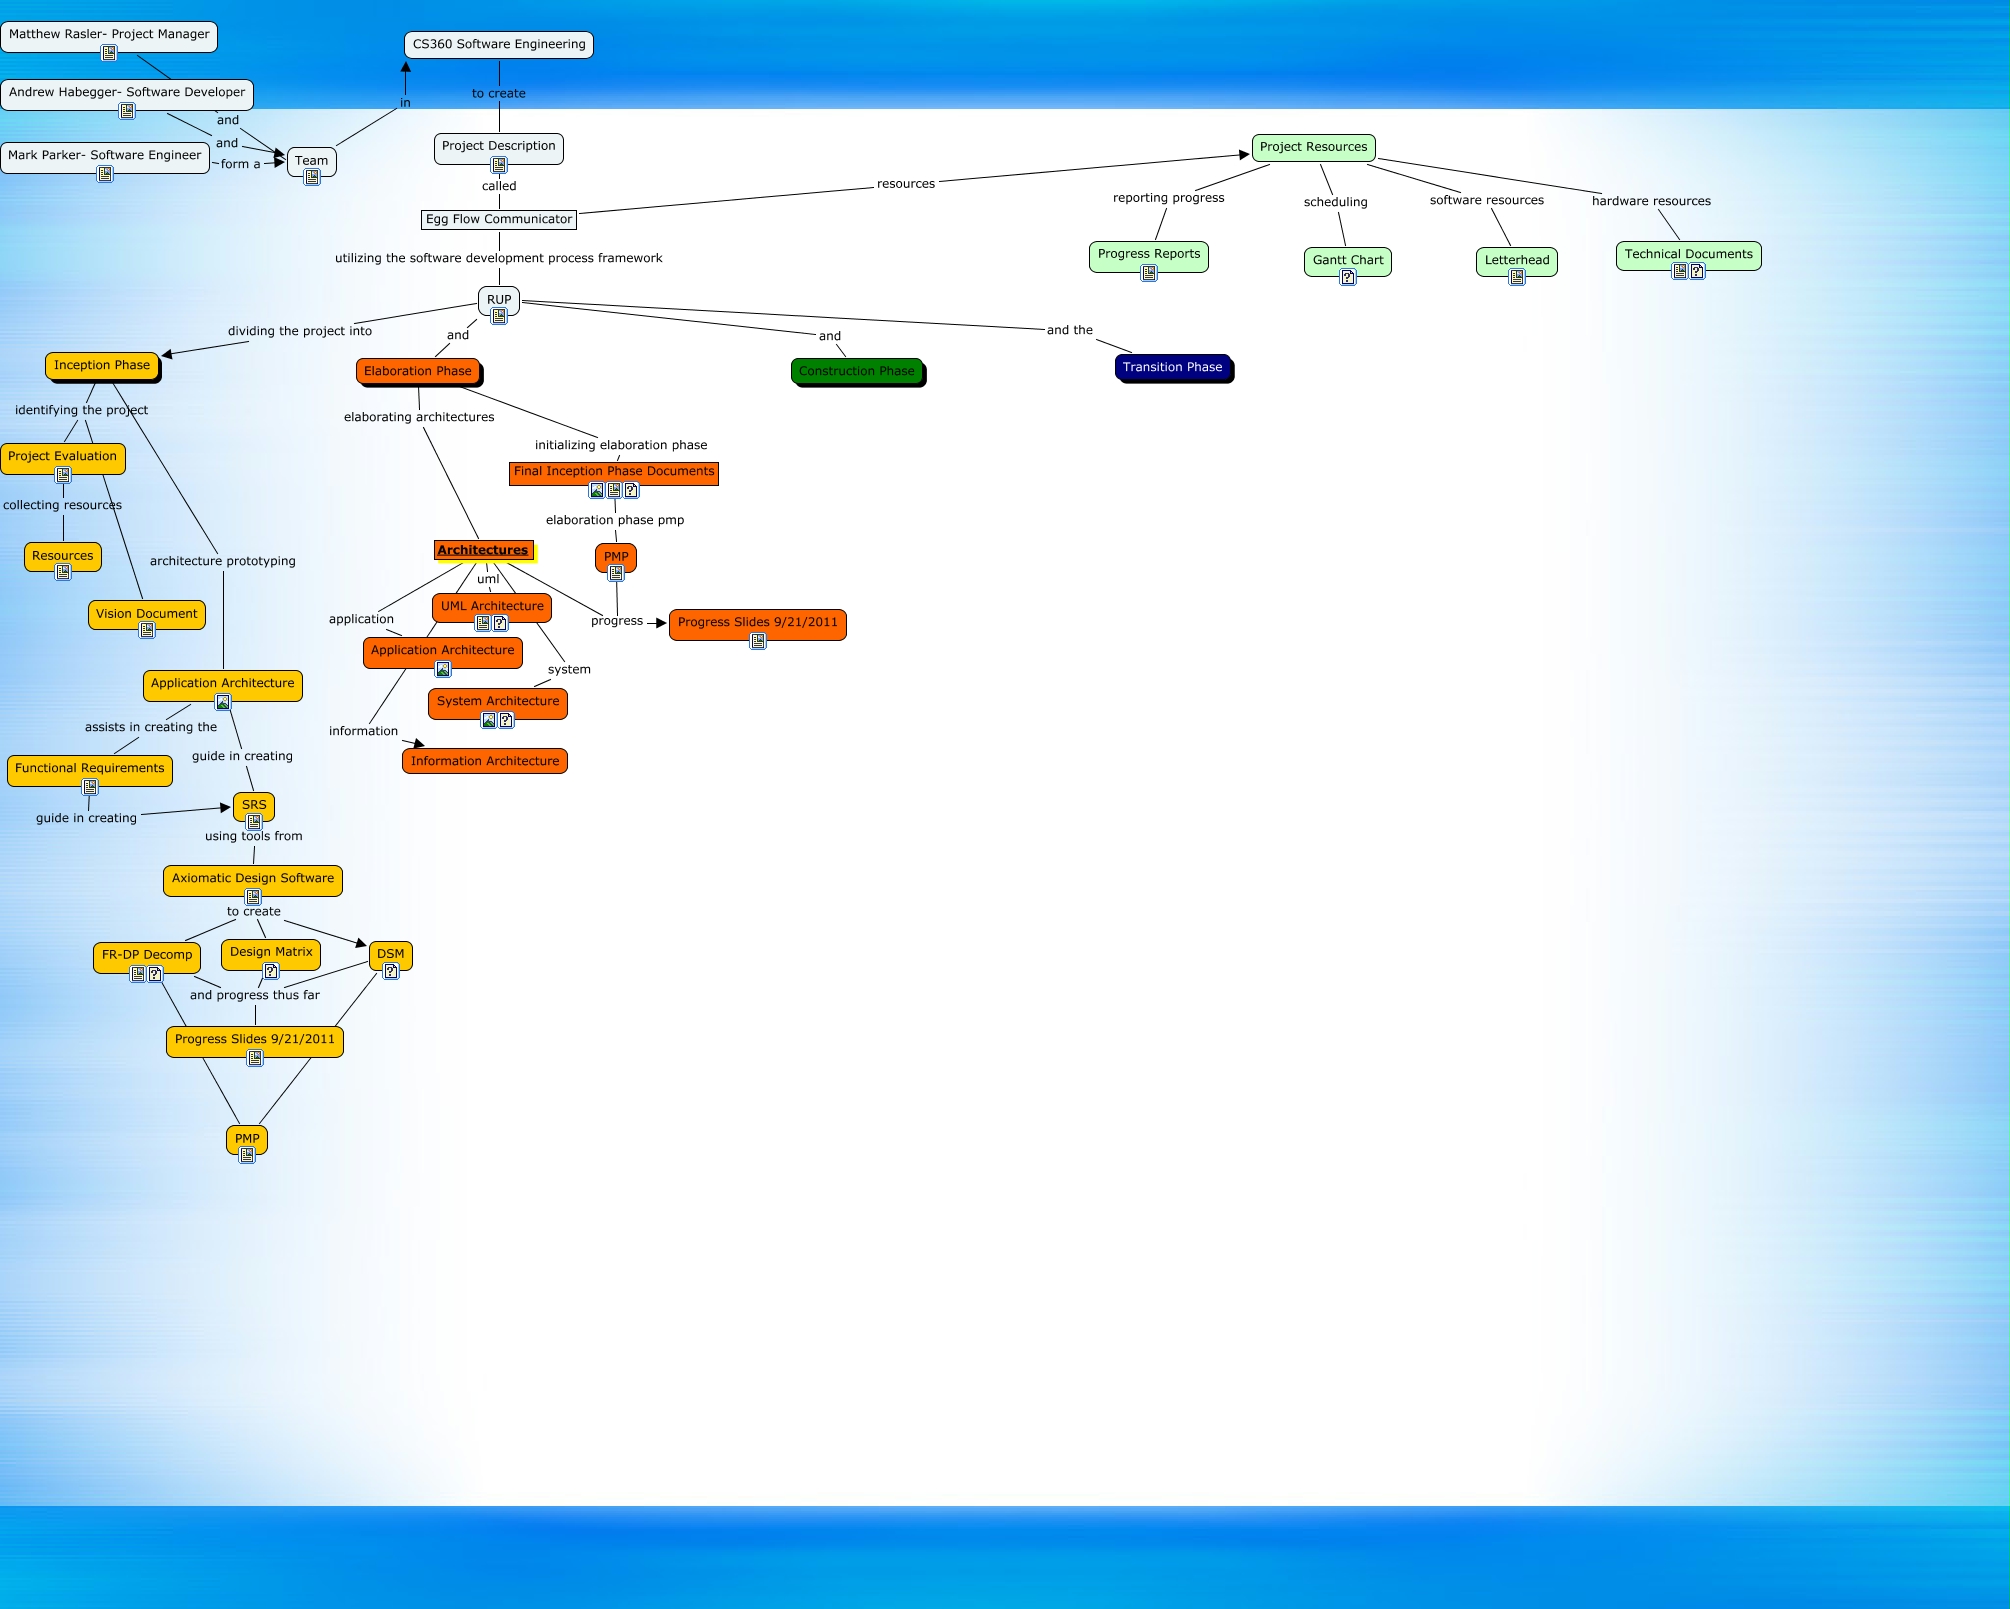Open document icon under Letterhead node
This screenshot has height=1609, width=2010.
1517,277
